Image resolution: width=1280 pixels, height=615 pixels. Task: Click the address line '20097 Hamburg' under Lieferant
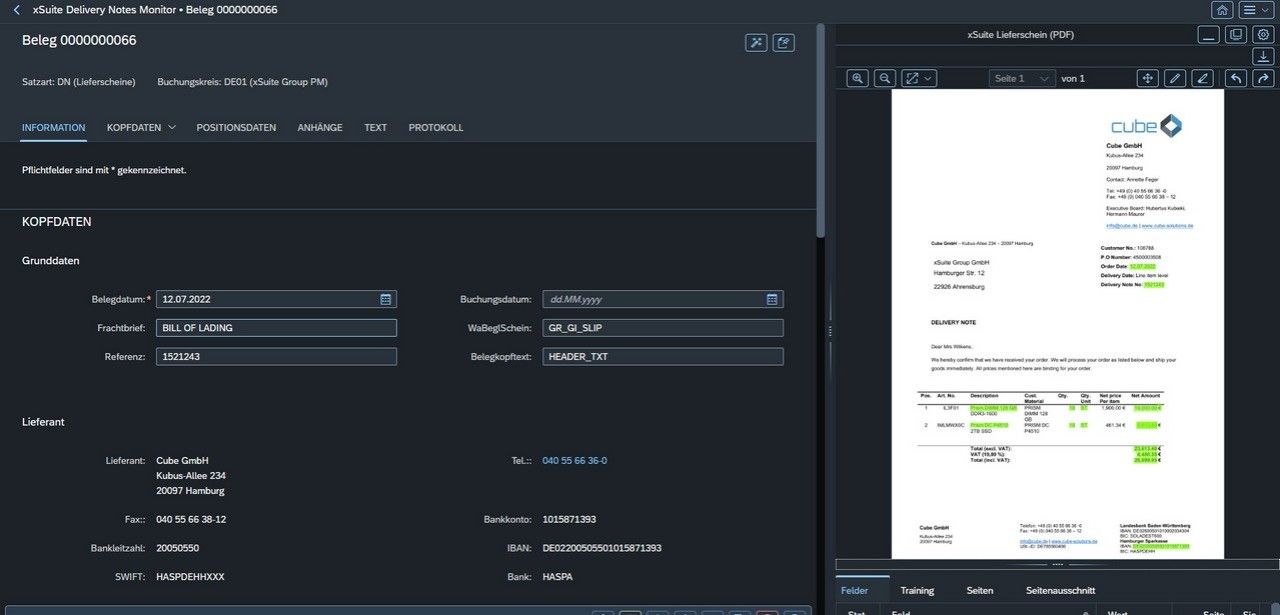(x=190, y=491)
